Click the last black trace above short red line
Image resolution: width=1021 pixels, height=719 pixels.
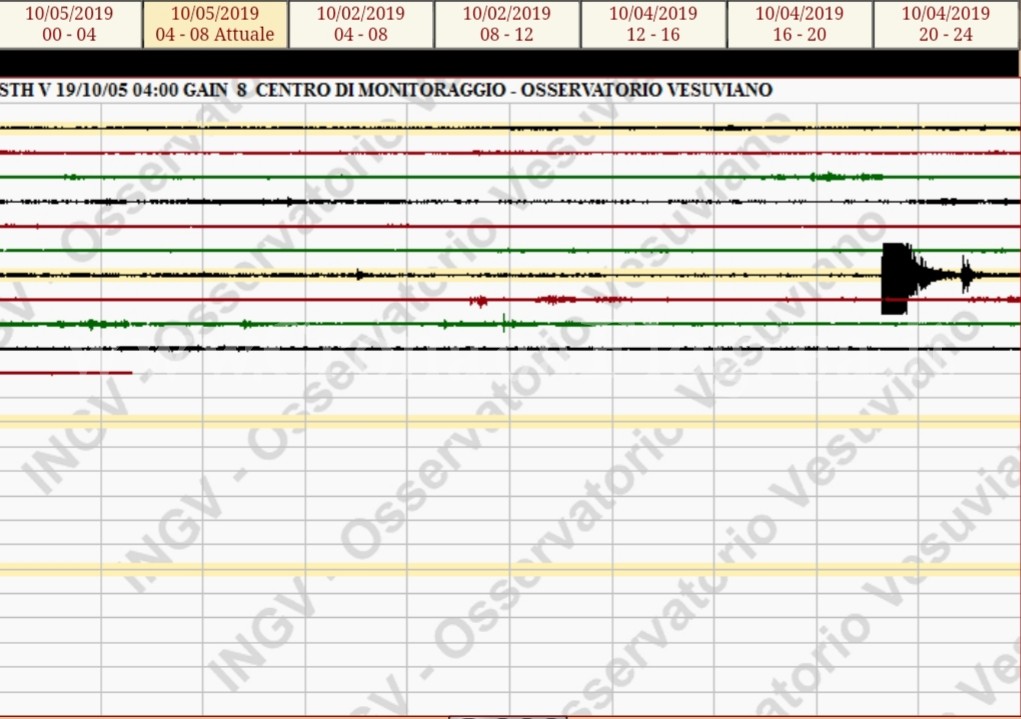click(500, 348)
